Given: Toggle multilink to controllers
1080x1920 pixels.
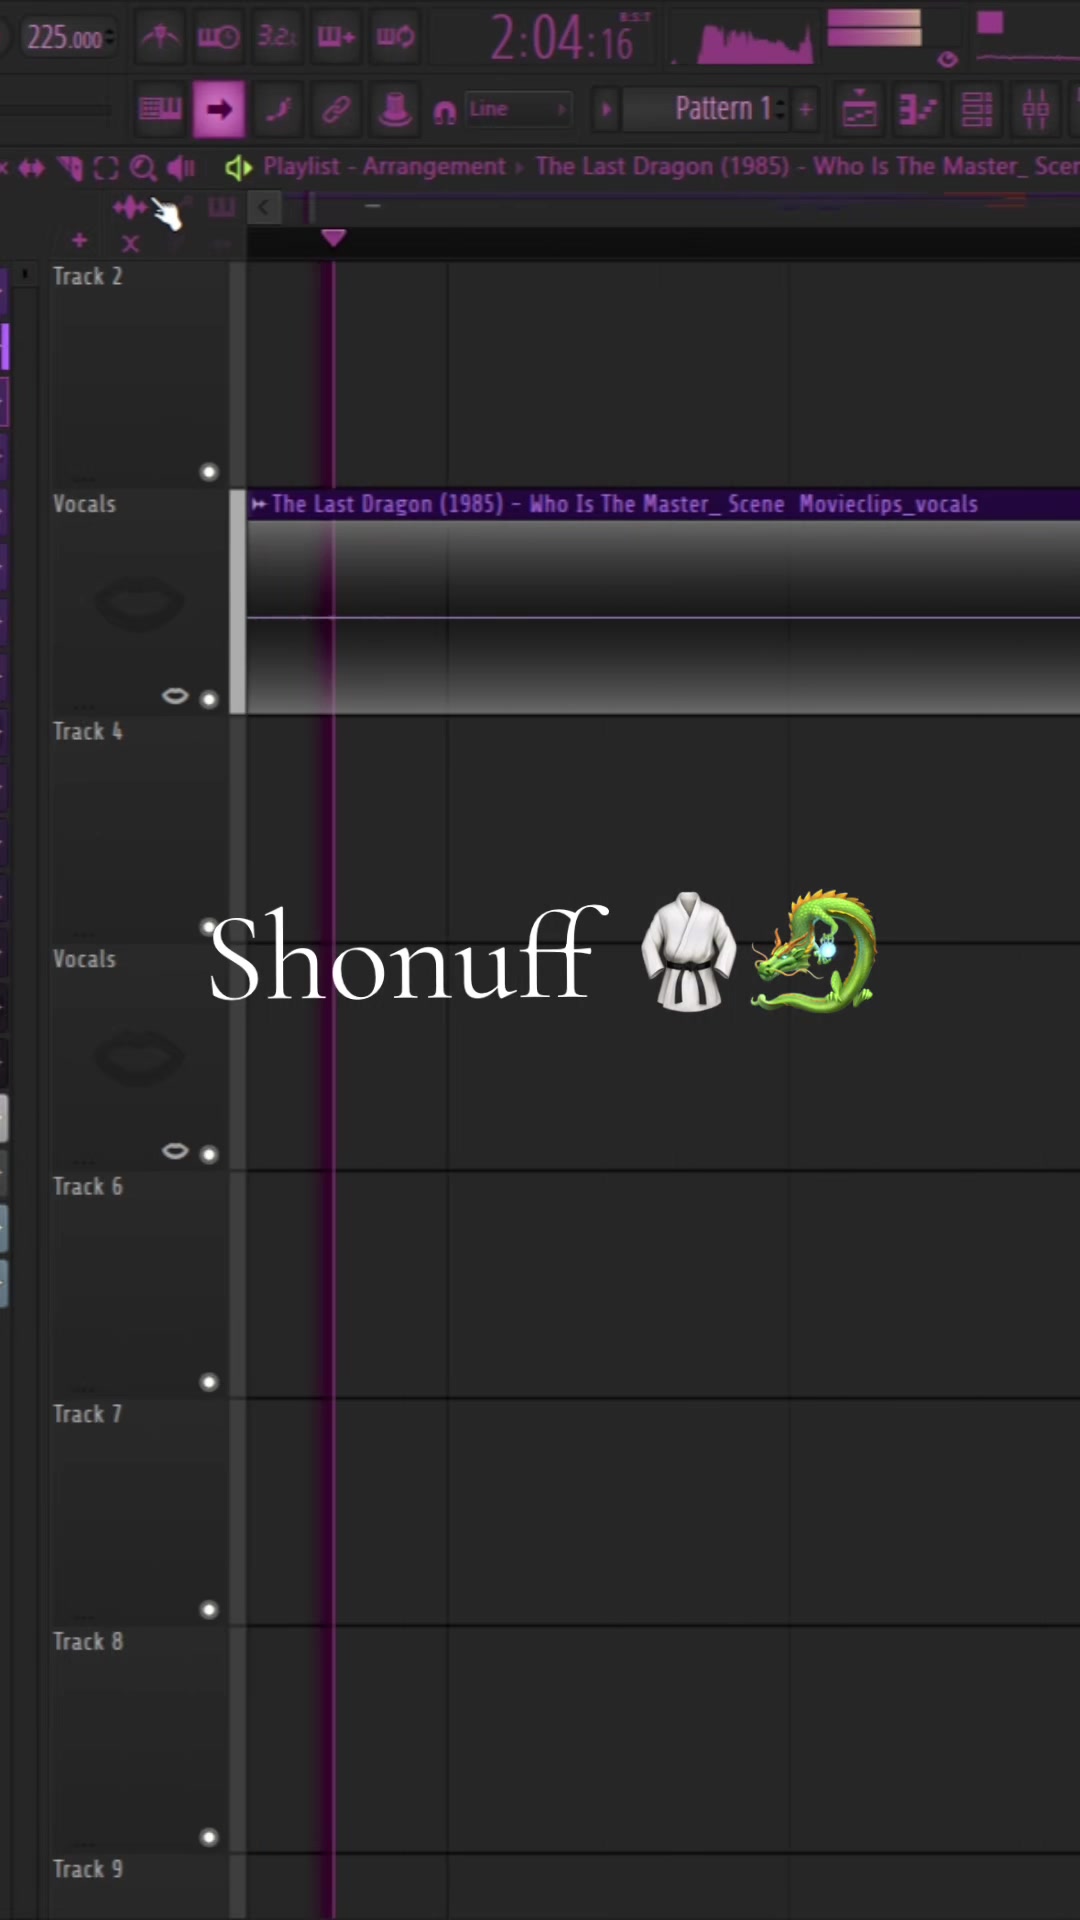Looking at the screenshot, I should [x=336, y=109].
